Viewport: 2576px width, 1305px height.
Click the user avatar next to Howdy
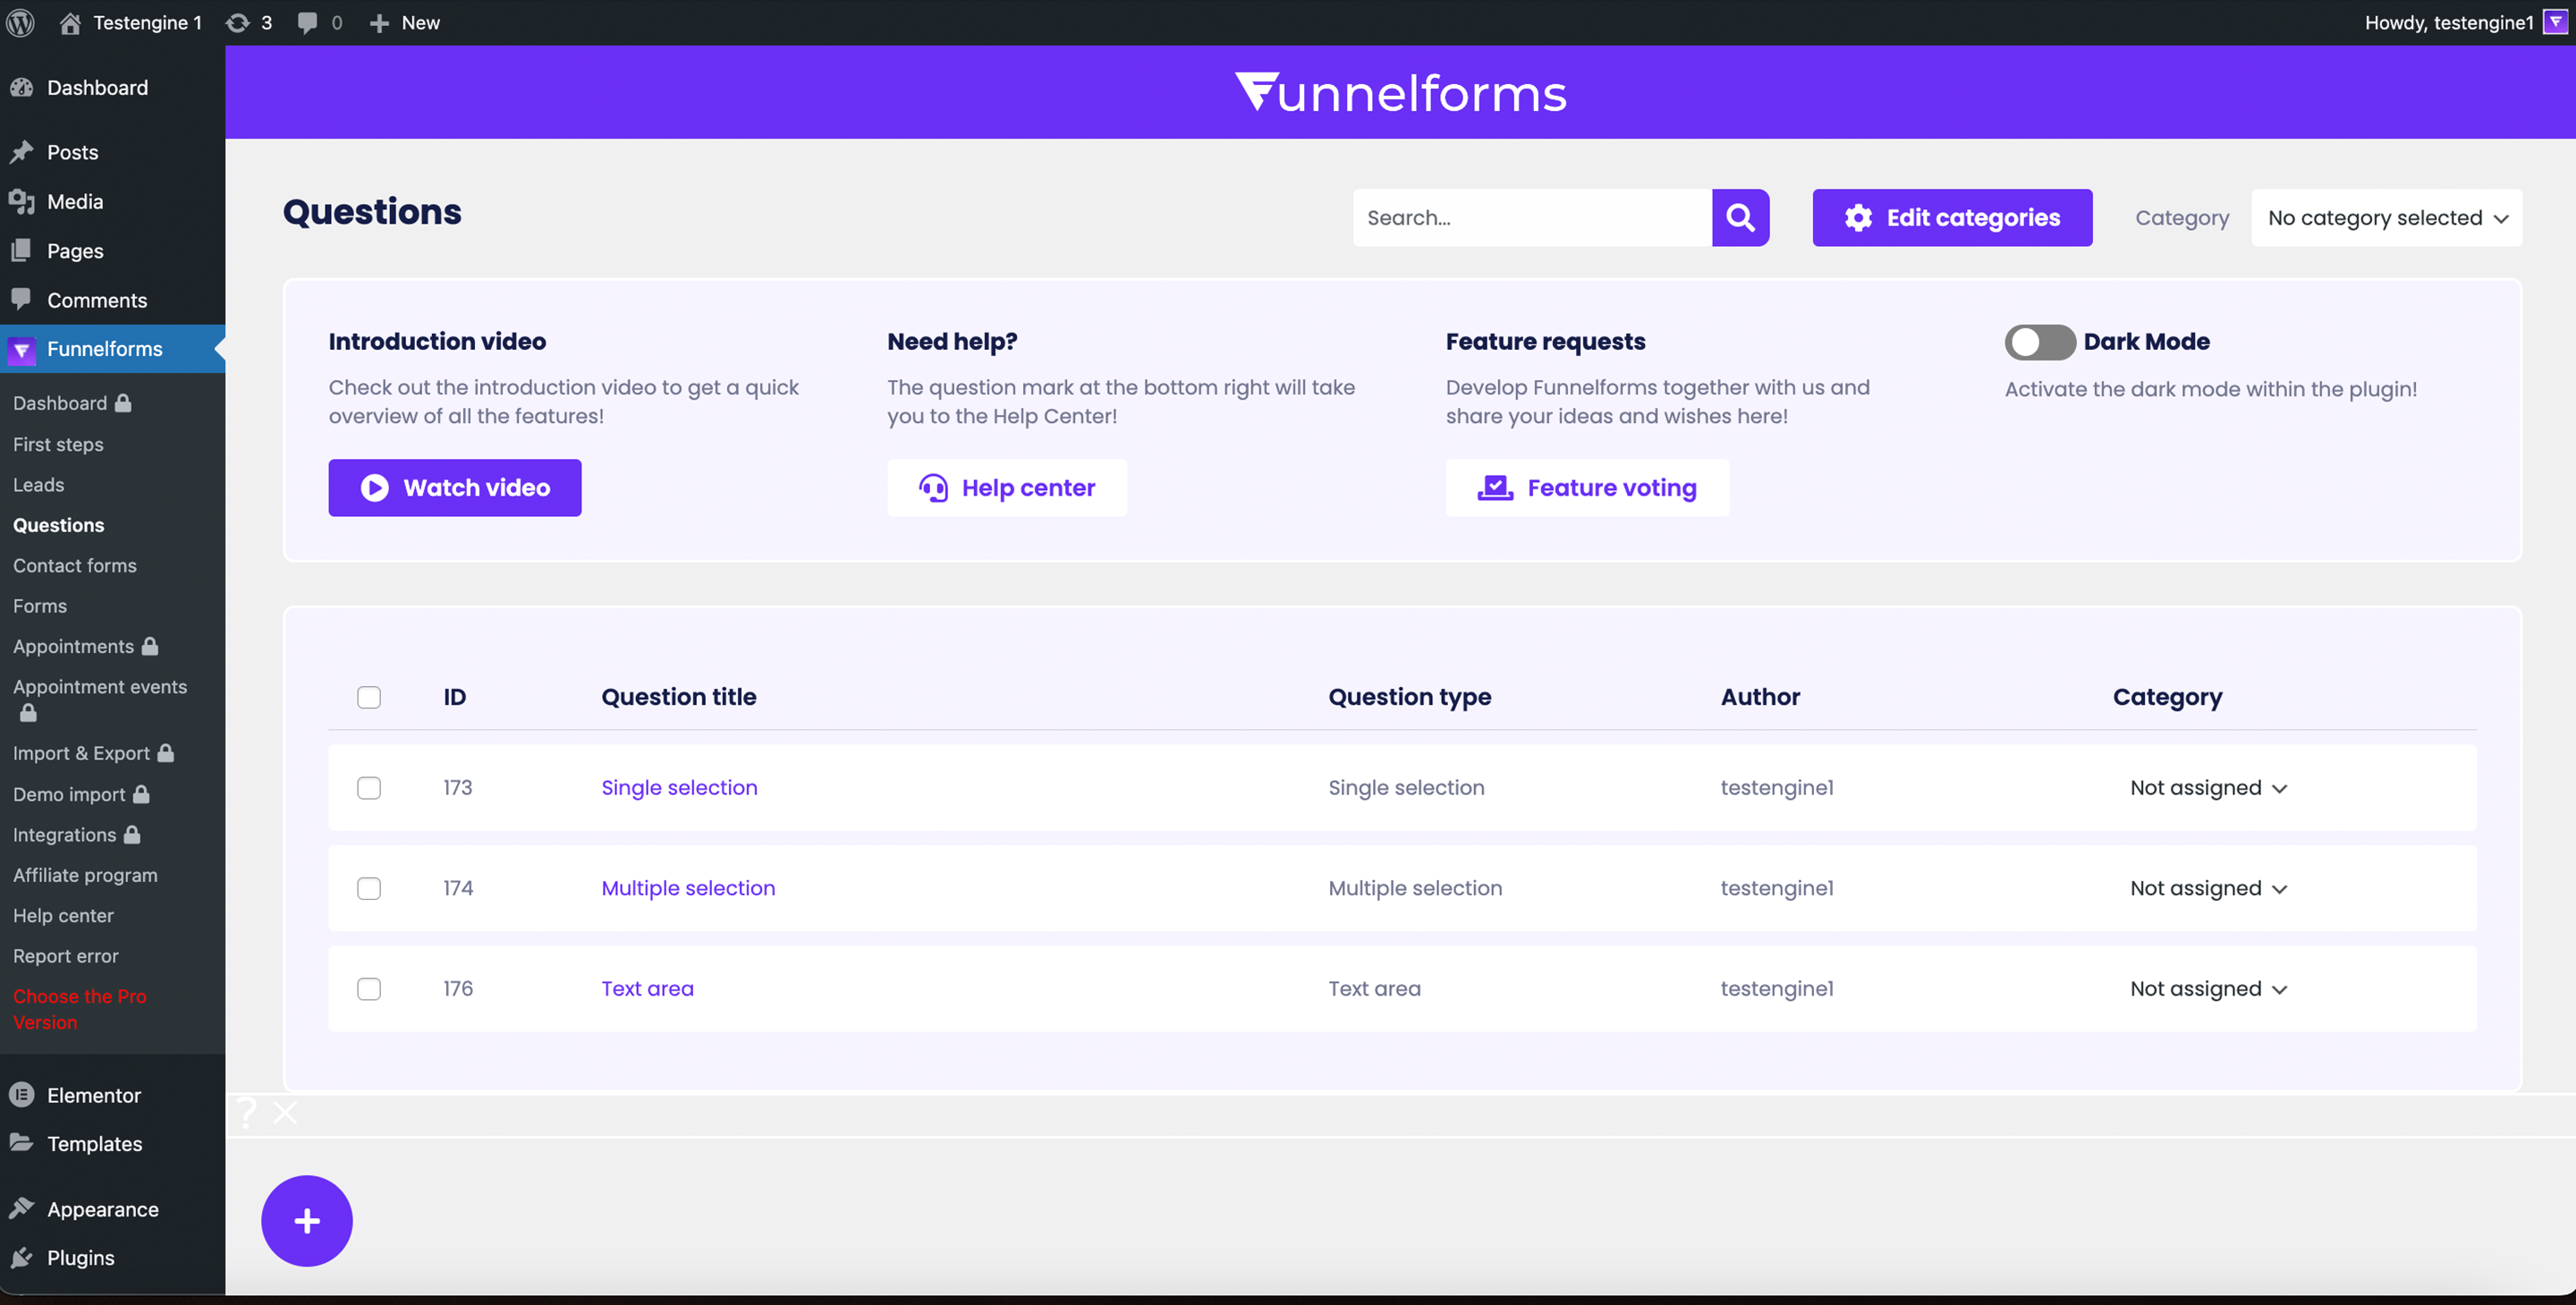(2555, 22)
